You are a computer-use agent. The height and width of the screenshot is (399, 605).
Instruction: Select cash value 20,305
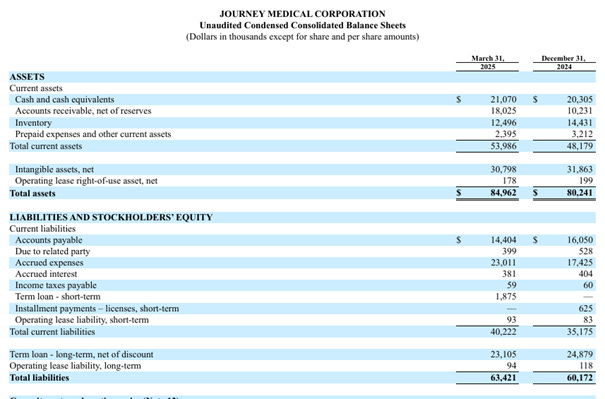tap(580, 100)
